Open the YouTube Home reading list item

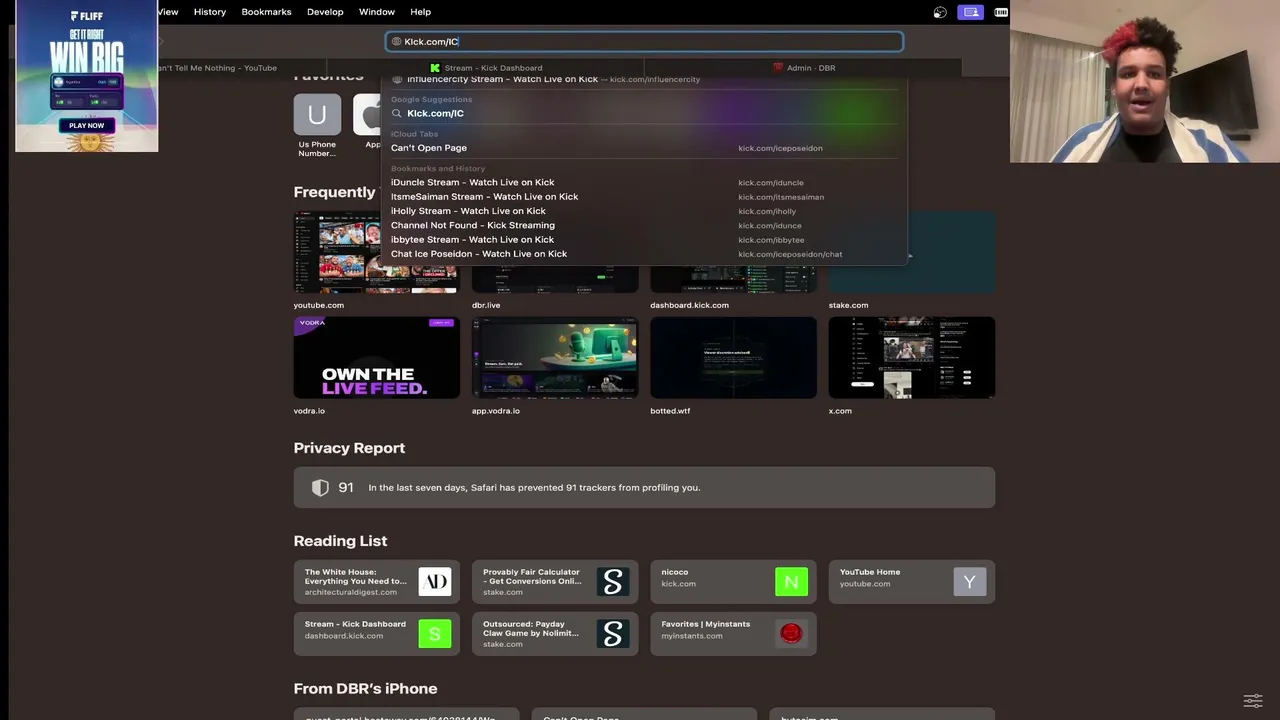(x=912, y=582)
